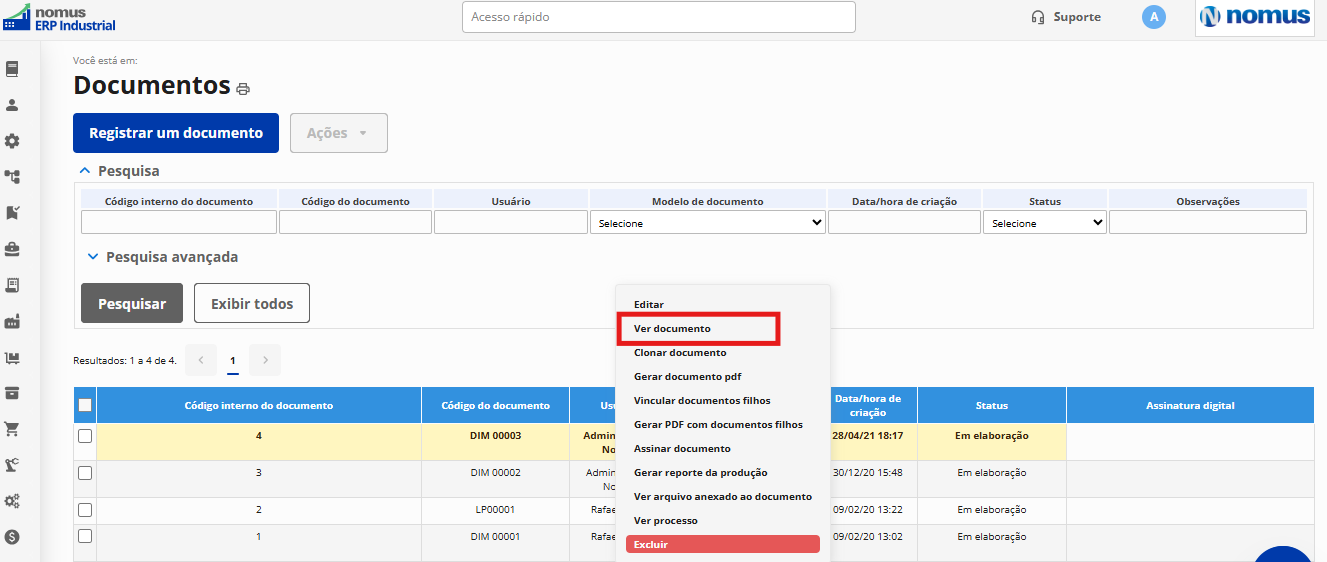The width and height of the screenshot is (1327, 562).
Task: Open the shopping cart sidebar icon
Action: click(13, 429)
